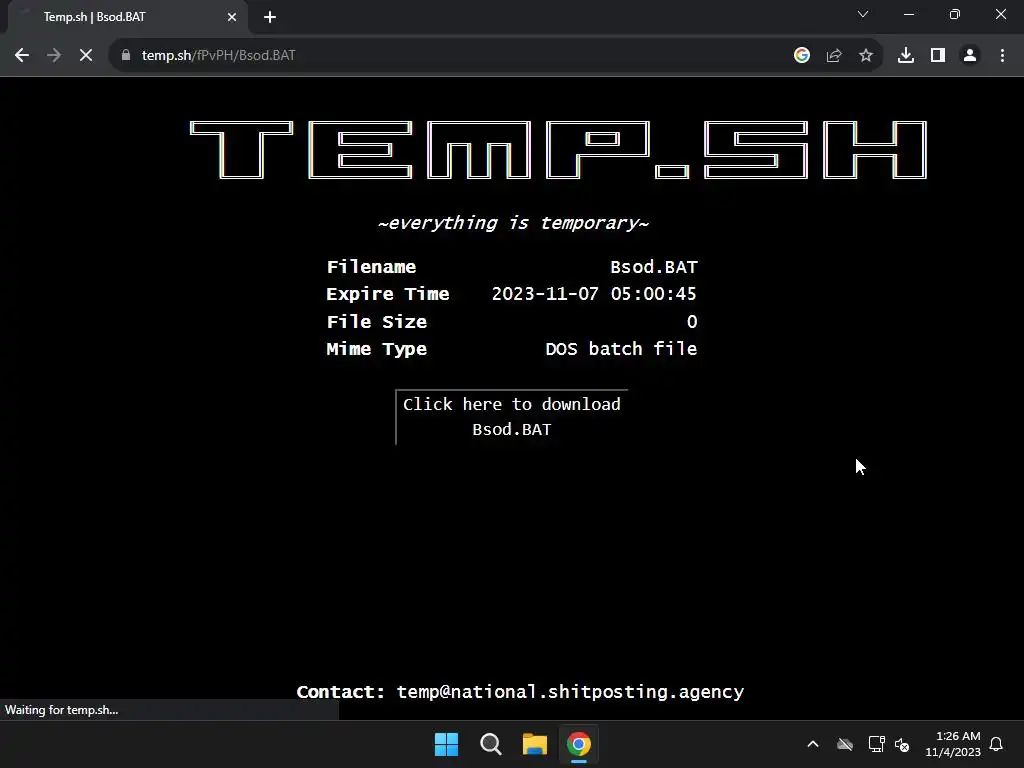The image size is (1024, 768).
Task: Click the File Size label
Action: point(377,322)
